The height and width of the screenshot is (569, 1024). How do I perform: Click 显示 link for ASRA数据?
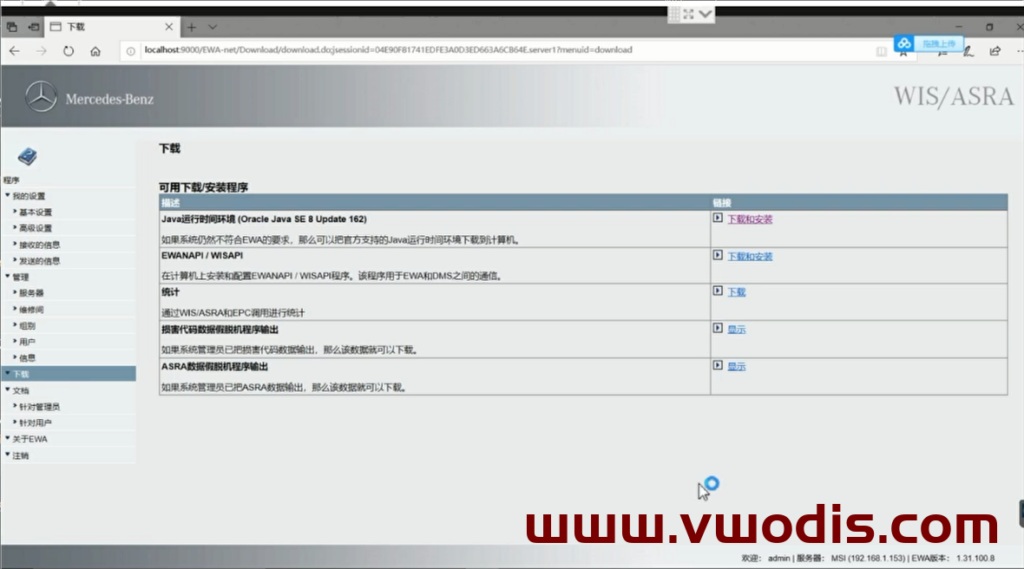point(737,366)
